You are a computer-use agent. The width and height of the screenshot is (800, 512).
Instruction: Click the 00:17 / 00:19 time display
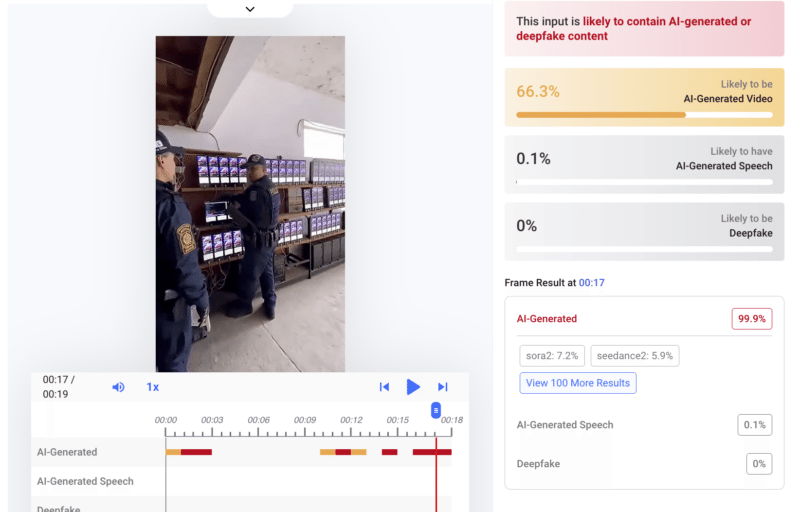point(59,387)
